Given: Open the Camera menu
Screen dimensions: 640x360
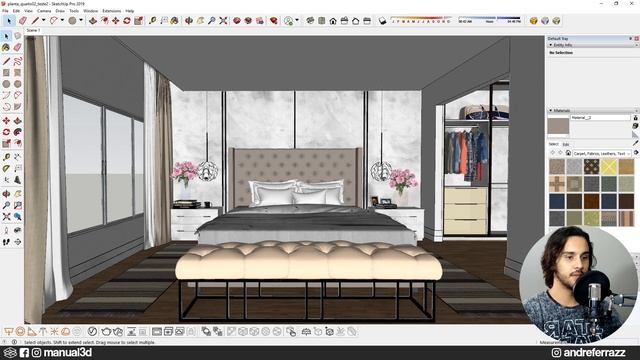Looking at the screenshot, I should point(44,11).
